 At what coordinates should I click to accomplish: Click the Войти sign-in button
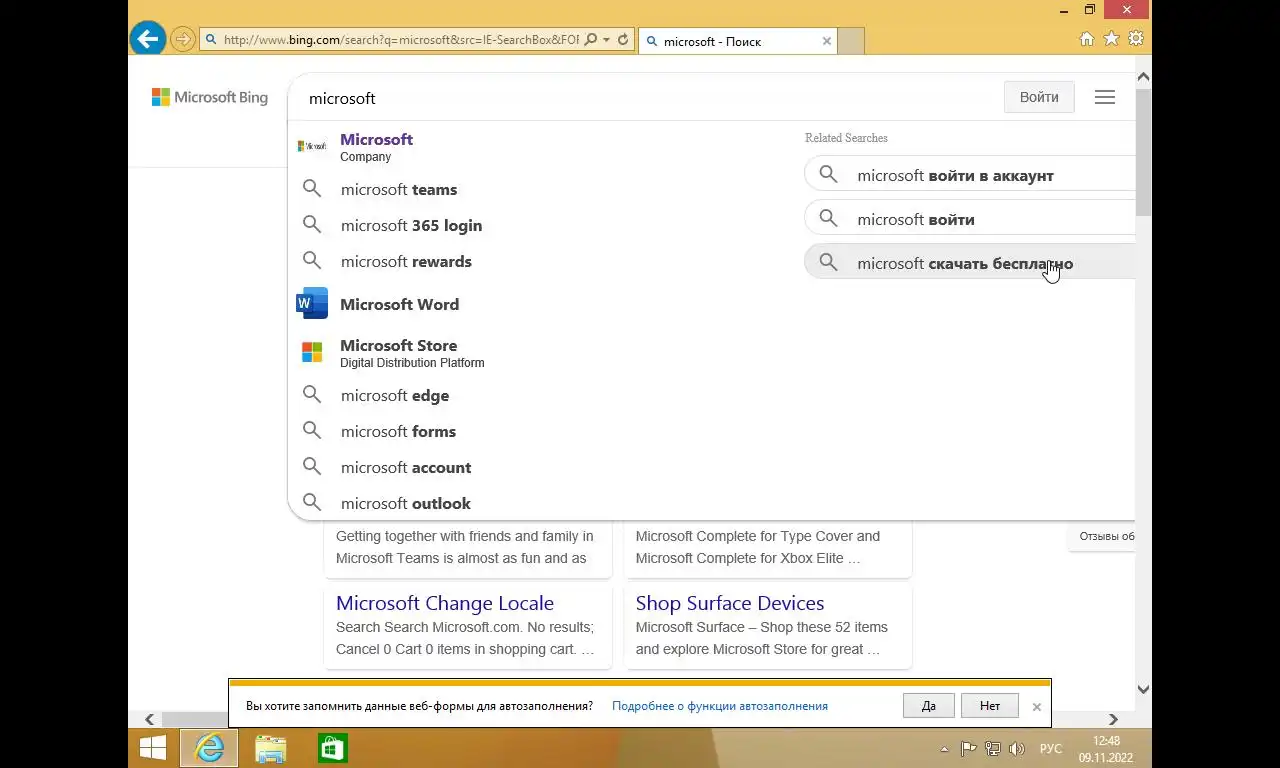1039,97
